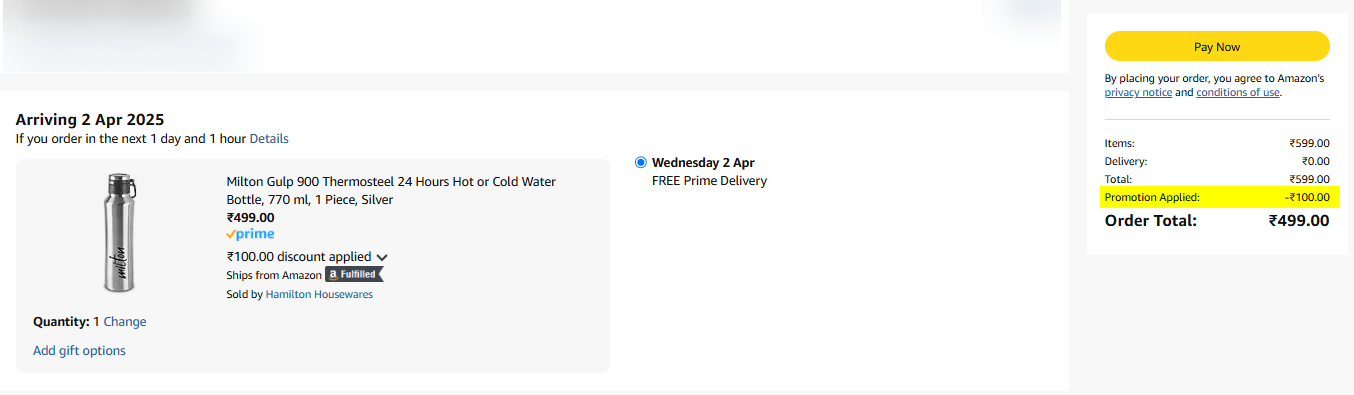1354x395 pixels.
Task: Click the Milton bottle product thumbnail
Action: click(119, 232)
